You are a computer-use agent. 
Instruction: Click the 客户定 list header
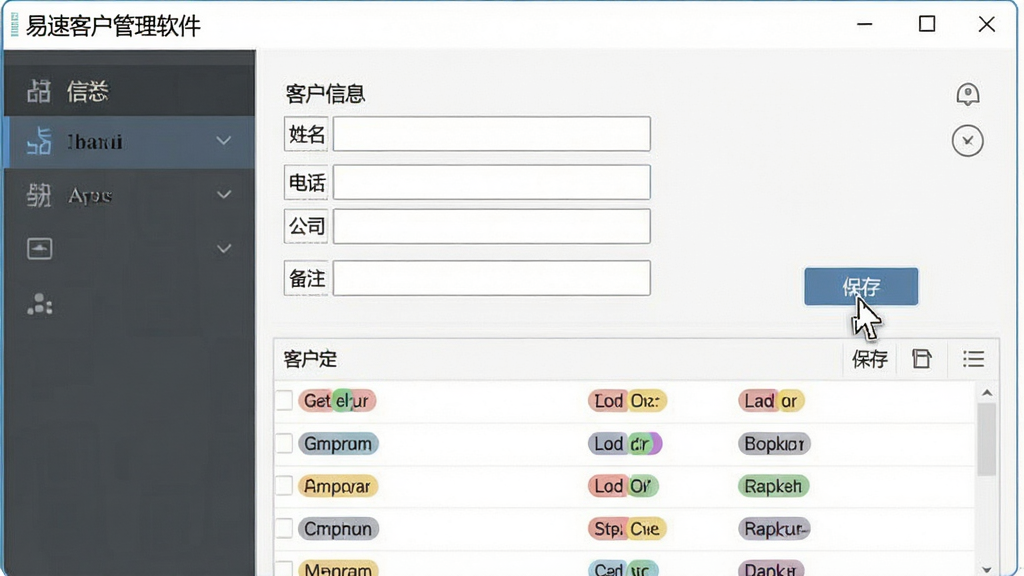coord(310,359)
